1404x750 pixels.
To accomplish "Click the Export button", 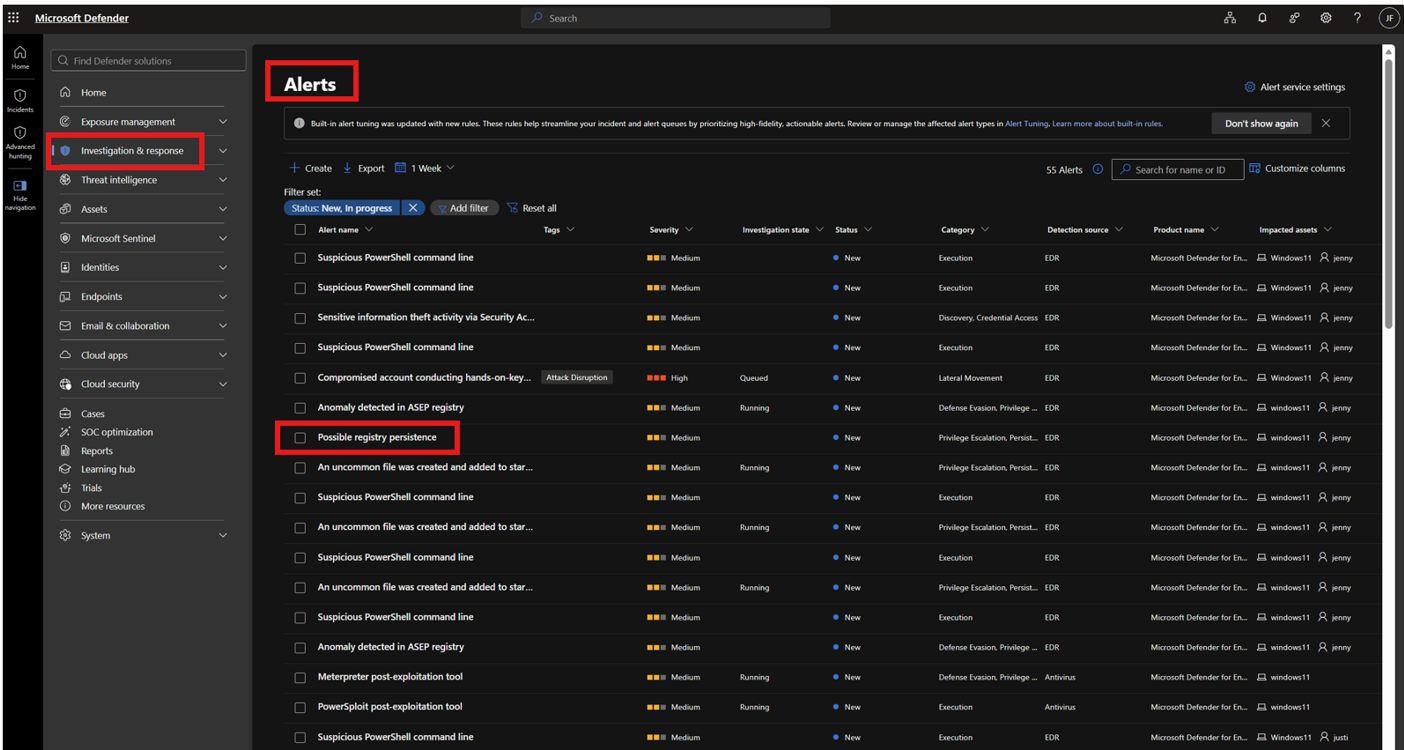I will click(363, 168).
